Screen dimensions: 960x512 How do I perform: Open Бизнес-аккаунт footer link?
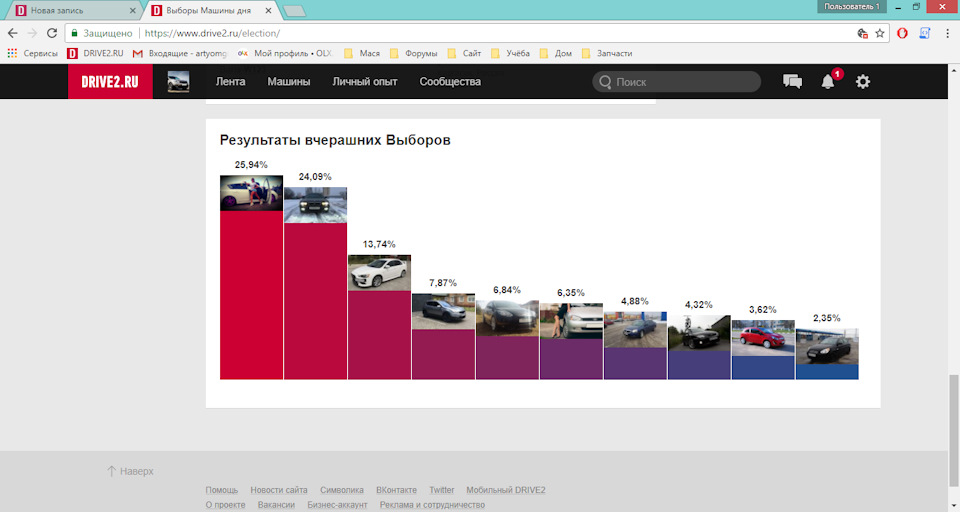pyautogui.click(x=337, y=505)
